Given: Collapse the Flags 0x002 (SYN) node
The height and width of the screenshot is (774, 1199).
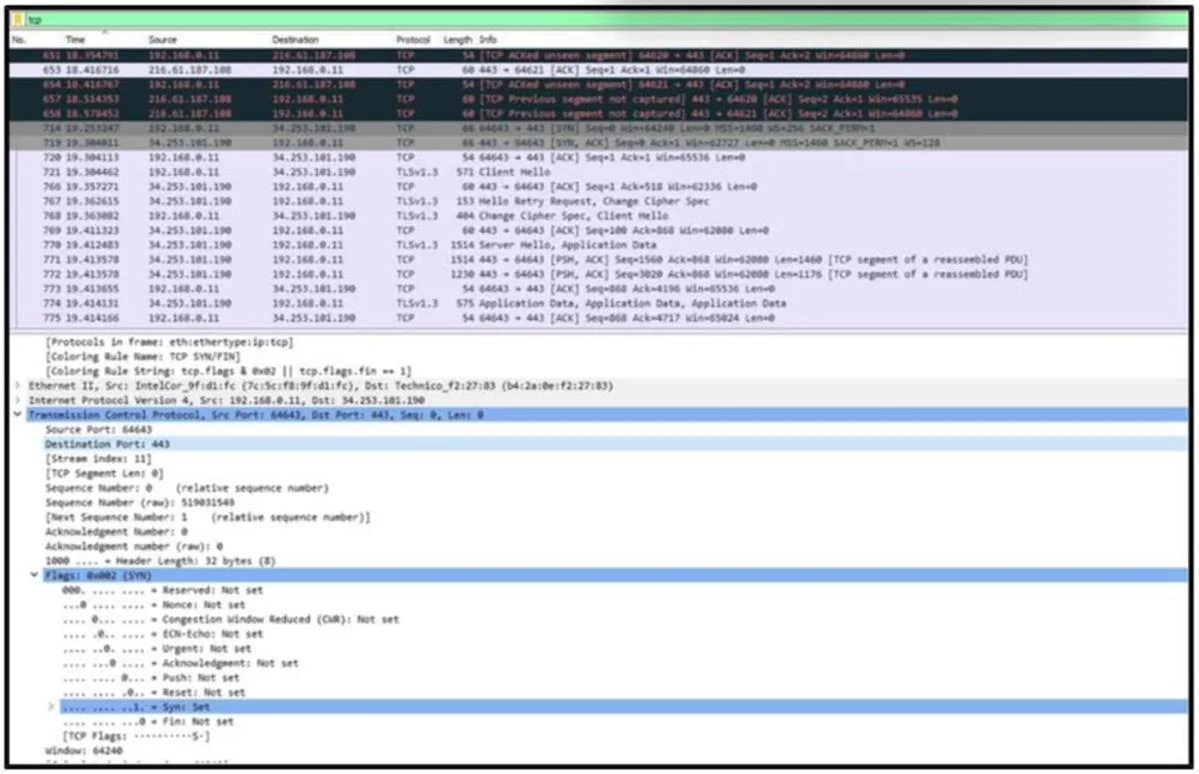Looking at the screenshot, I should 34,576.
